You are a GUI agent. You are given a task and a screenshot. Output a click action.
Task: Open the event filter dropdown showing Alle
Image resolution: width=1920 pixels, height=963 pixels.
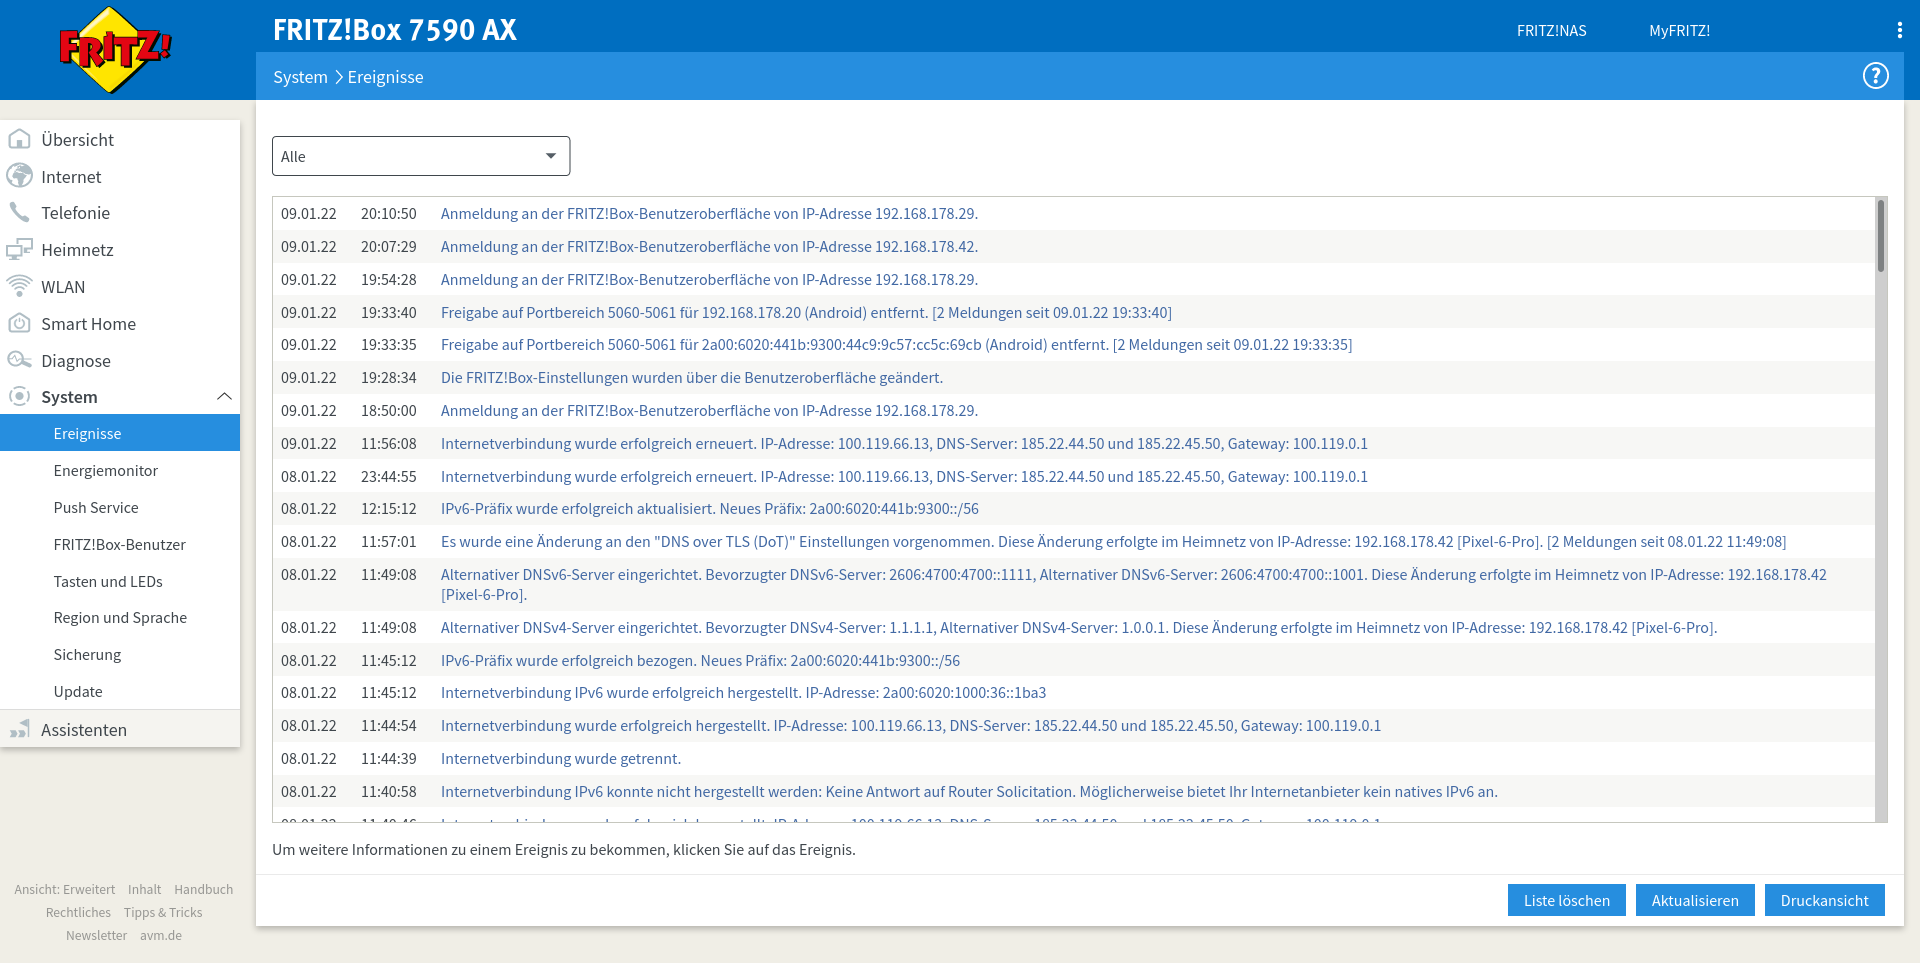click(421, 156)
